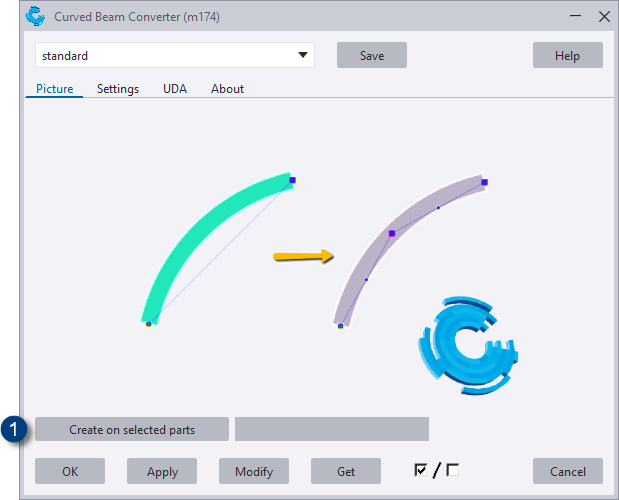Toggle the unchecked deselect-all checkbox

[x=452, y=470]
